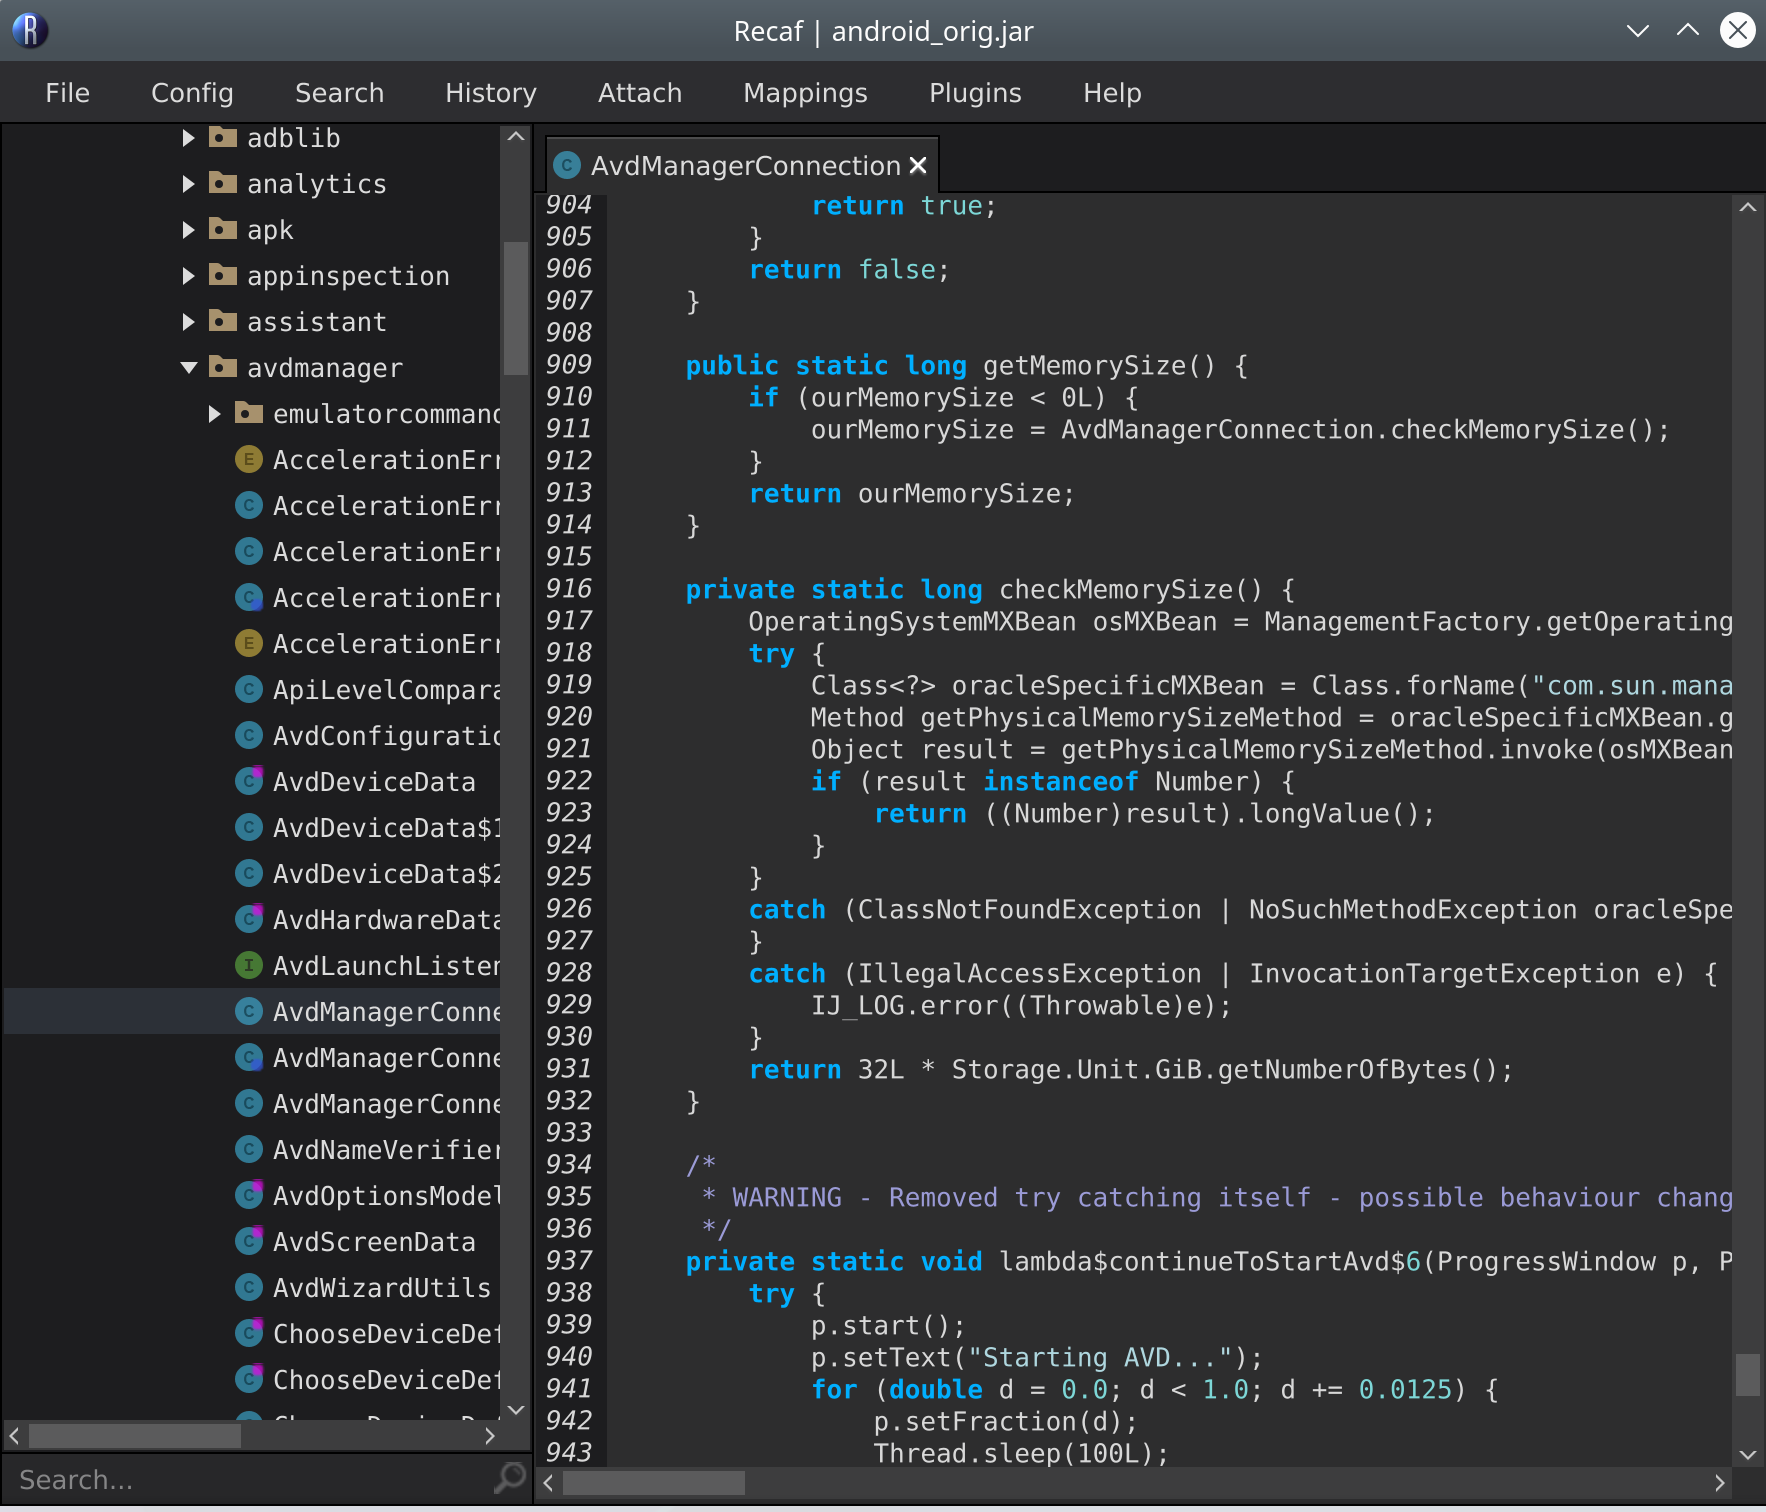Click the magnifier icon in search box

(510, 1477)
